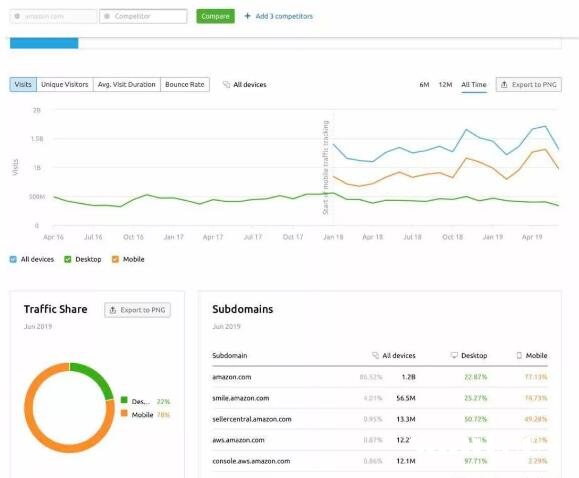Select the 12M time range
This screenshot has height=478, width=579.
445,85
